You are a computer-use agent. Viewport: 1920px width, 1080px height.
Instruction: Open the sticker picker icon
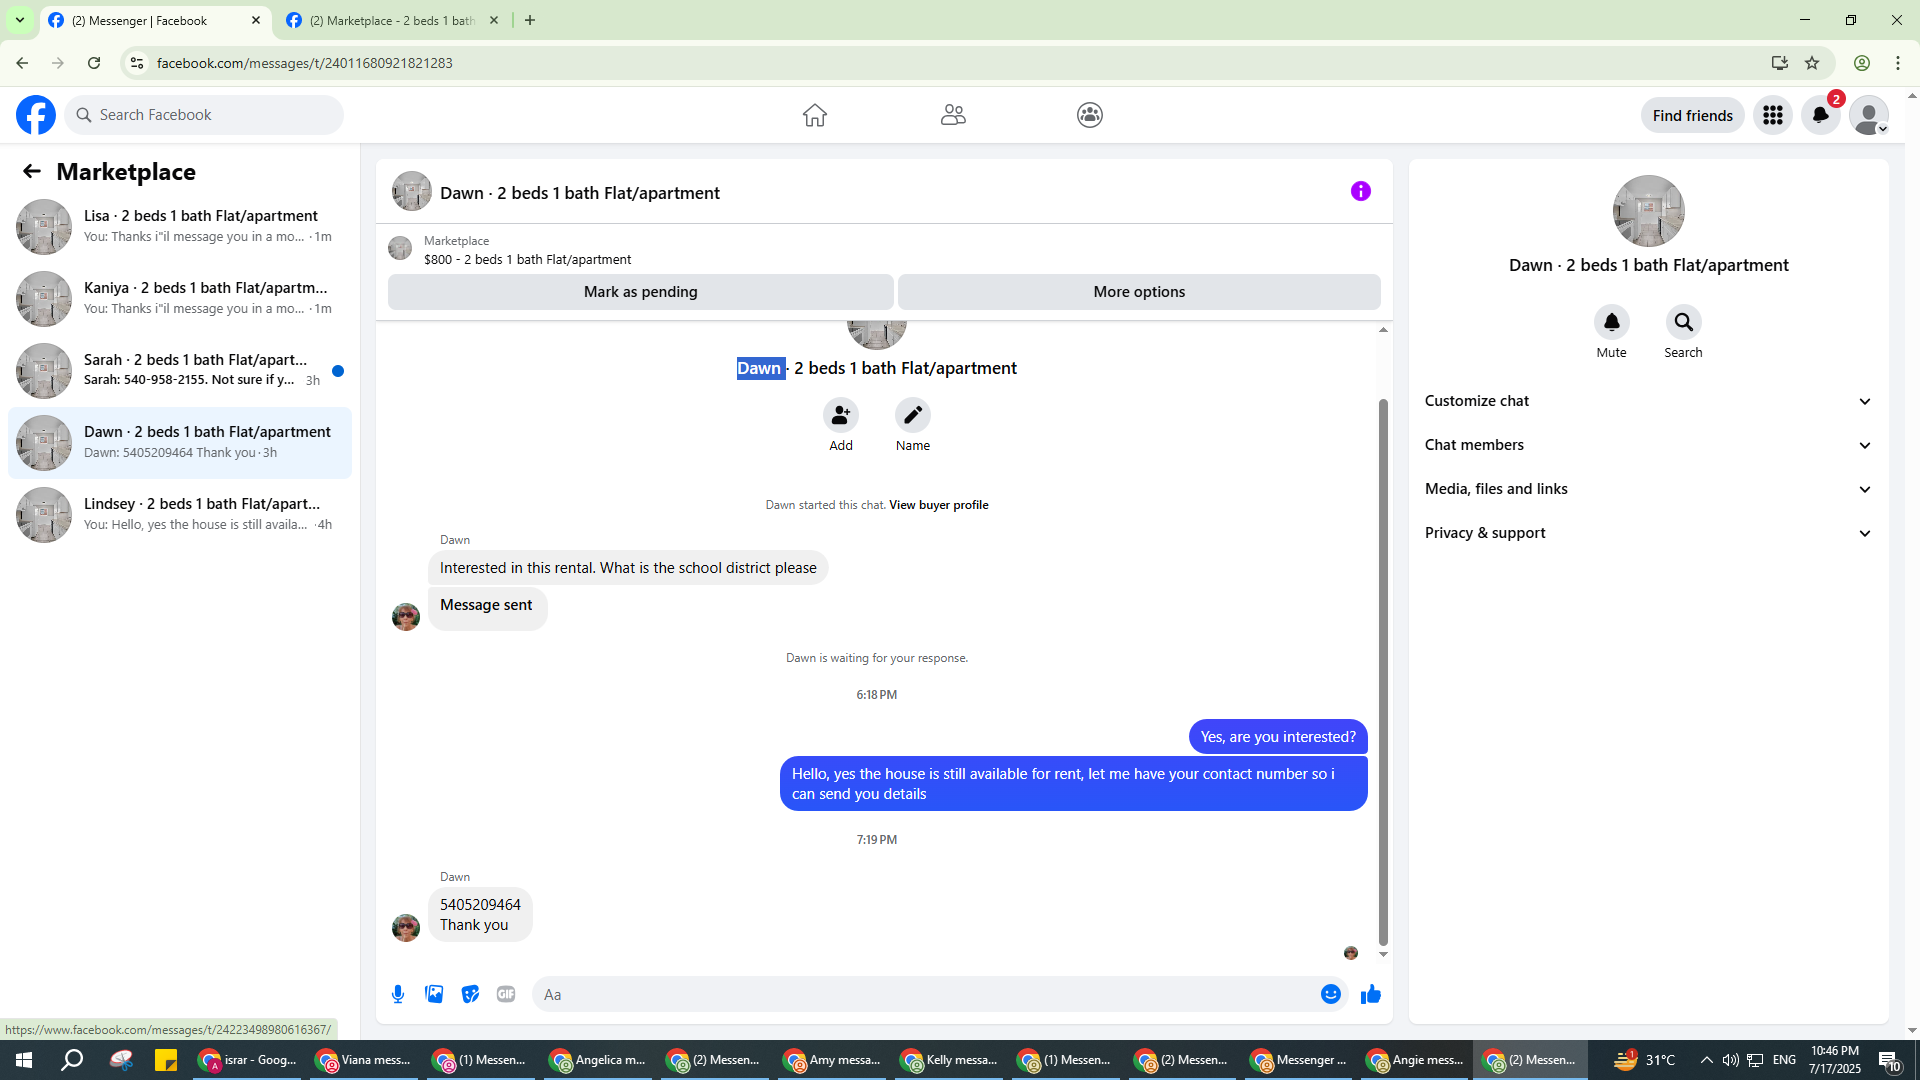(x=470, y=994)
